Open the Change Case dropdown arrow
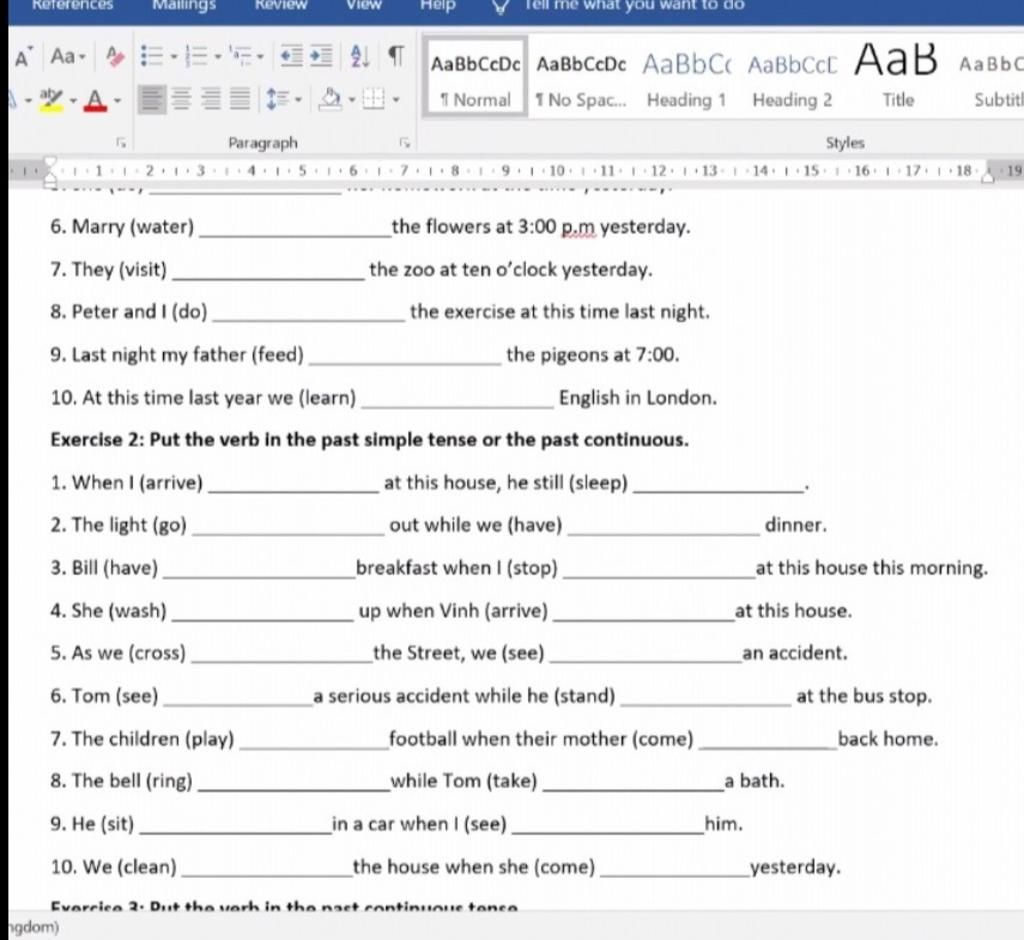The image size is (1024, 940). [x=82, y=57]
